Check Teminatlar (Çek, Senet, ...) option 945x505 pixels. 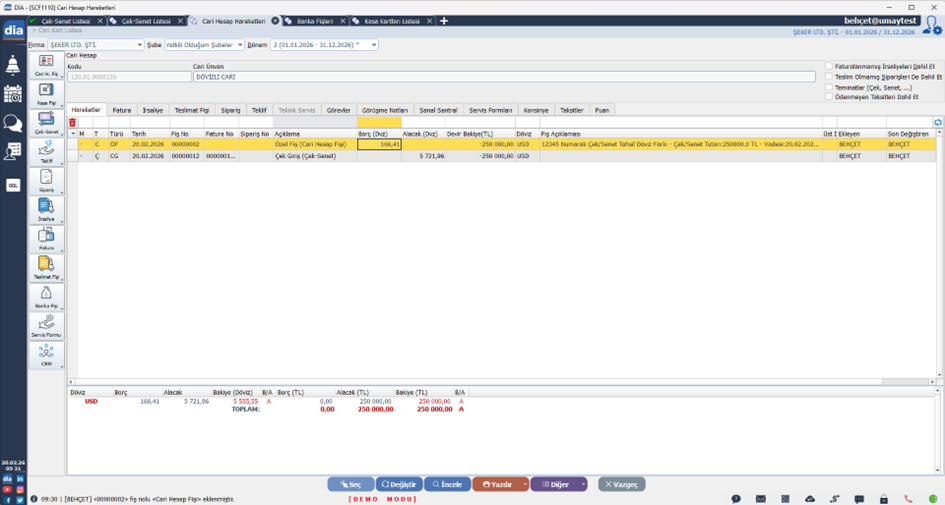tap(829, 87)
